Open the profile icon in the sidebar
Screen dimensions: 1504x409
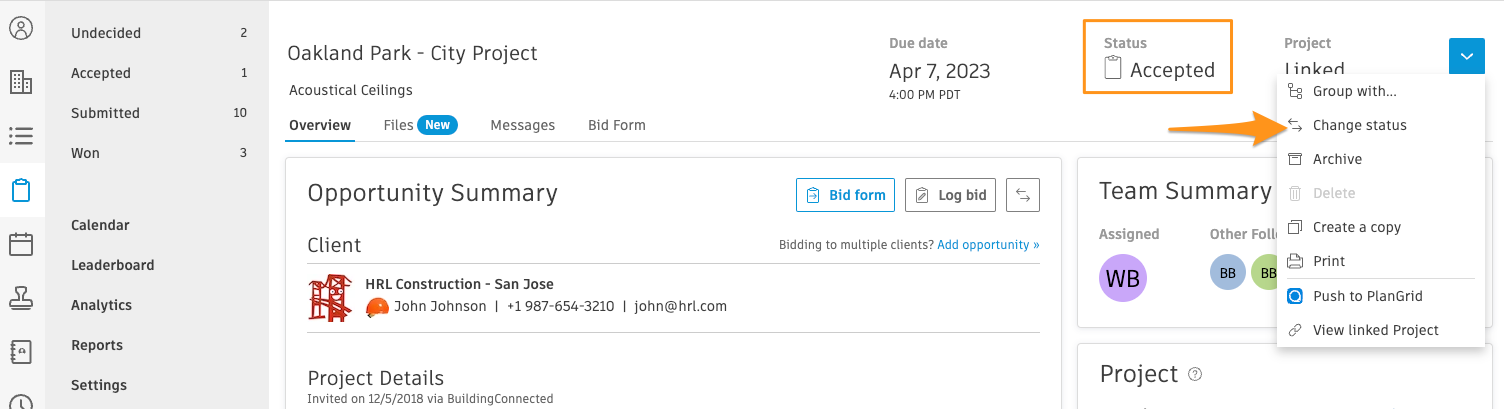[21, 28]
